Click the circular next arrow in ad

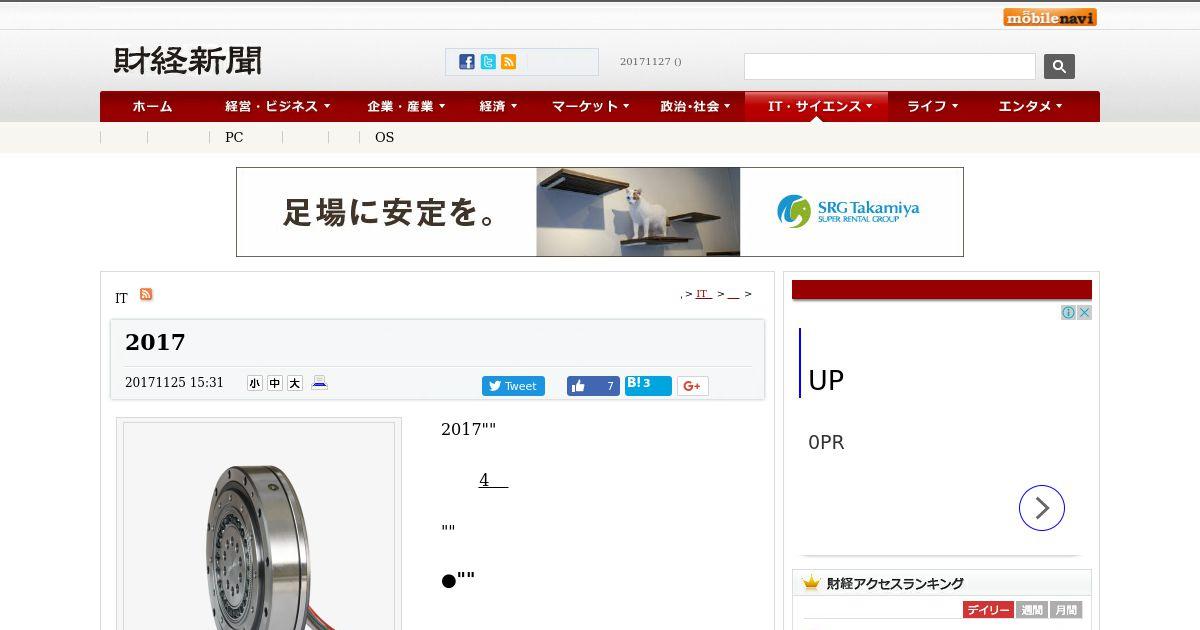click(1042, 508)
